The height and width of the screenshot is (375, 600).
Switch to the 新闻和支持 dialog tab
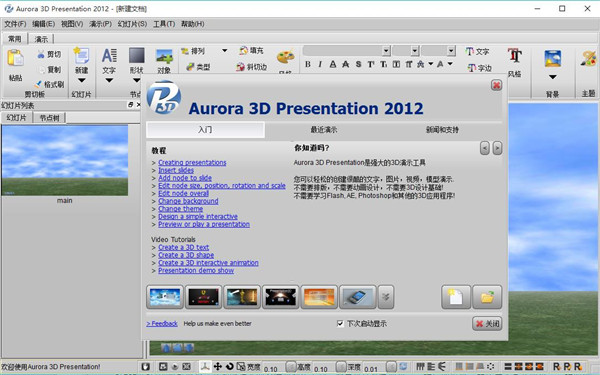(442, 130)
